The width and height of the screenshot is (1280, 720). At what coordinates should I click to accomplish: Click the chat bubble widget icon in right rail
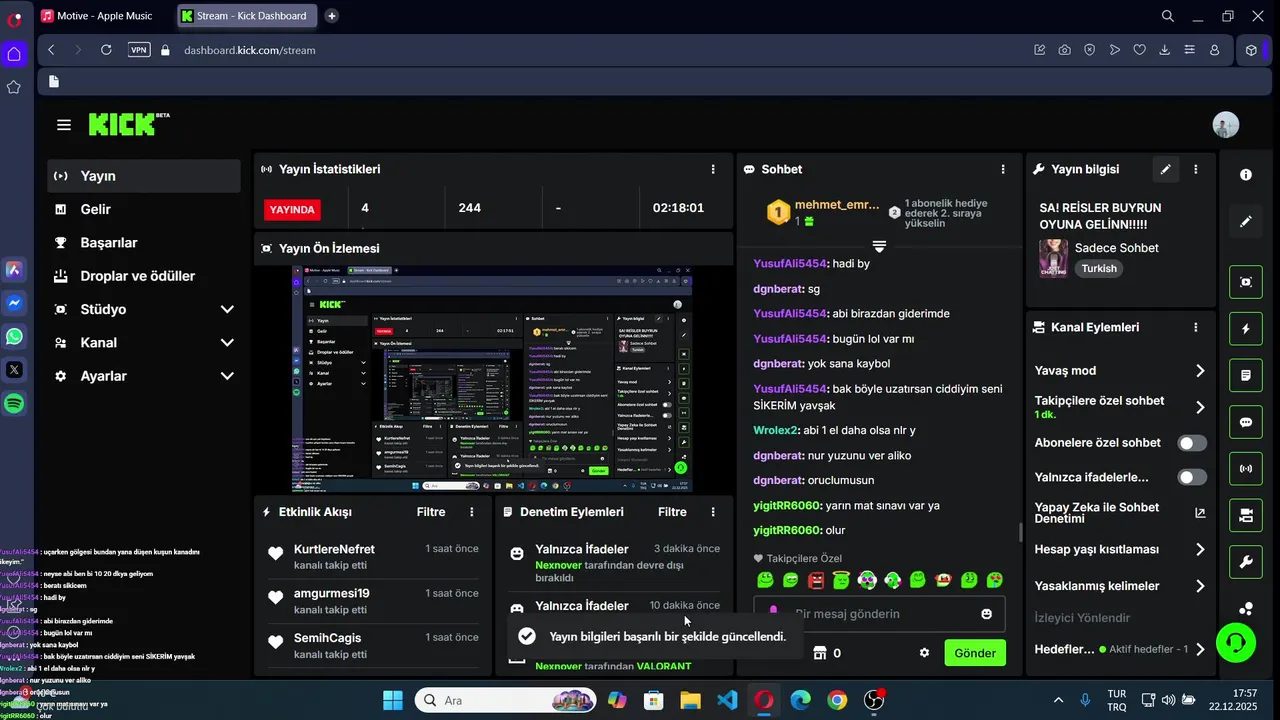[1246, 422]
